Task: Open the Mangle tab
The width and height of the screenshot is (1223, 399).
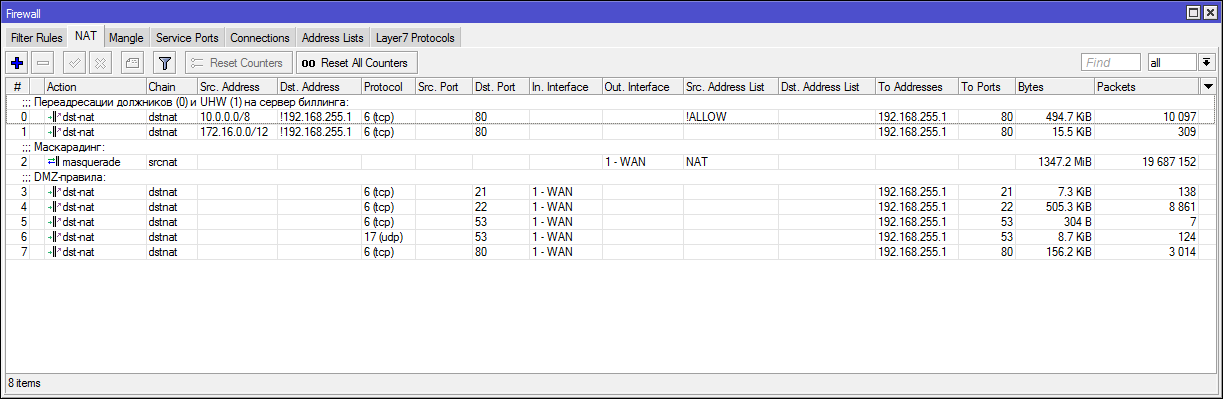Action: pos(127,38)
